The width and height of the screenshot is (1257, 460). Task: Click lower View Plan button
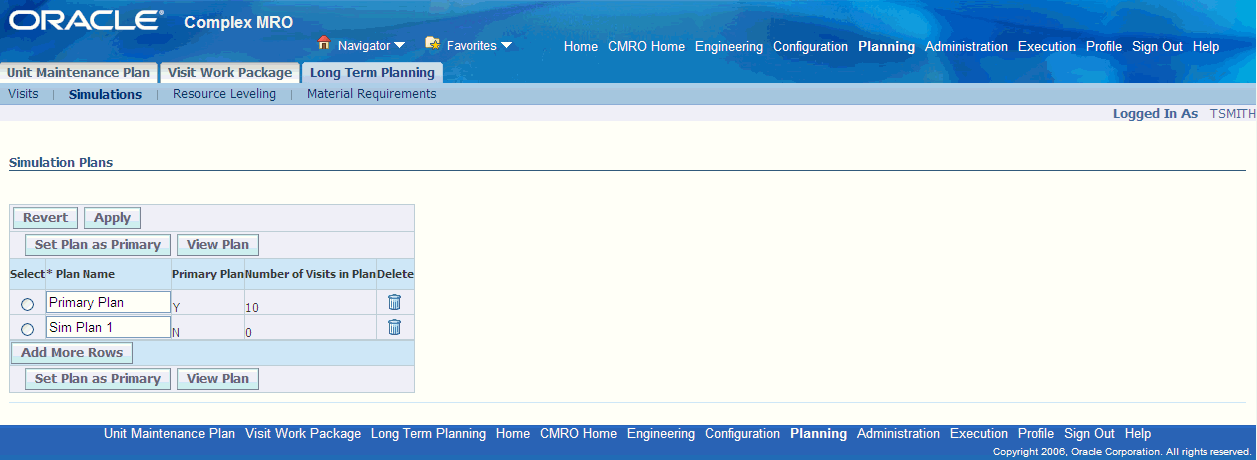(218, 379)
